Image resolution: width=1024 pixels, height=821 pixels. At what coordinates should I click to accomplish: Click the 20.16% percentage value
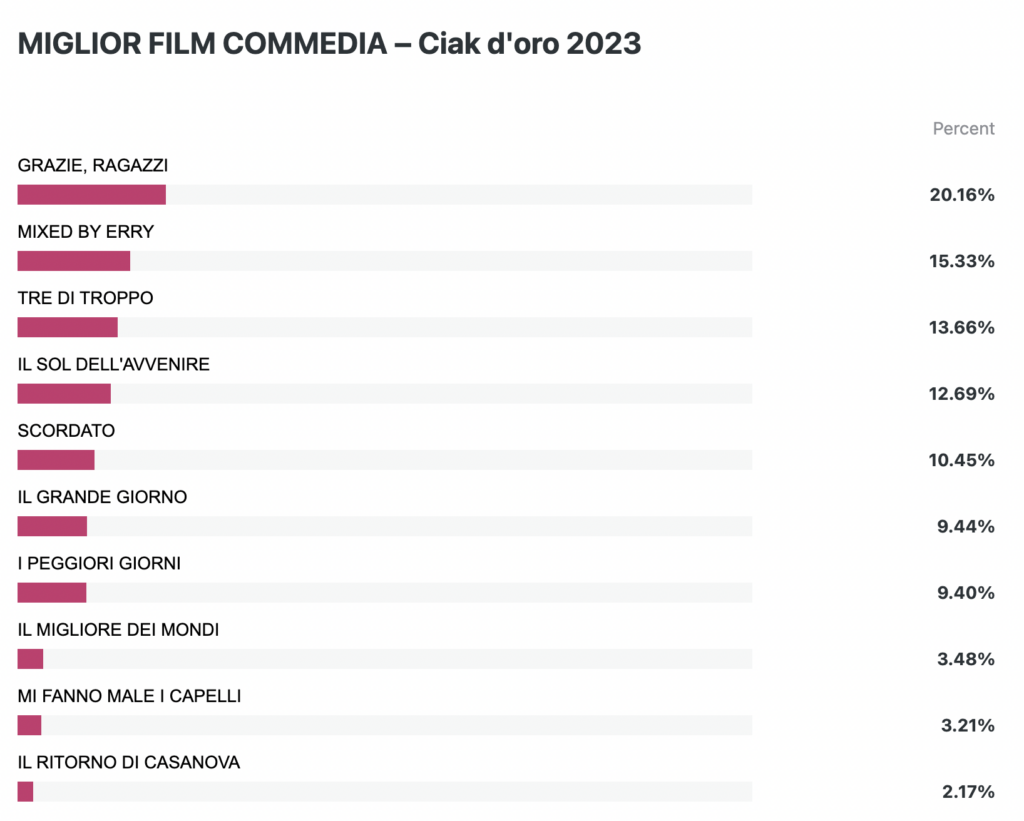[962, 195]
